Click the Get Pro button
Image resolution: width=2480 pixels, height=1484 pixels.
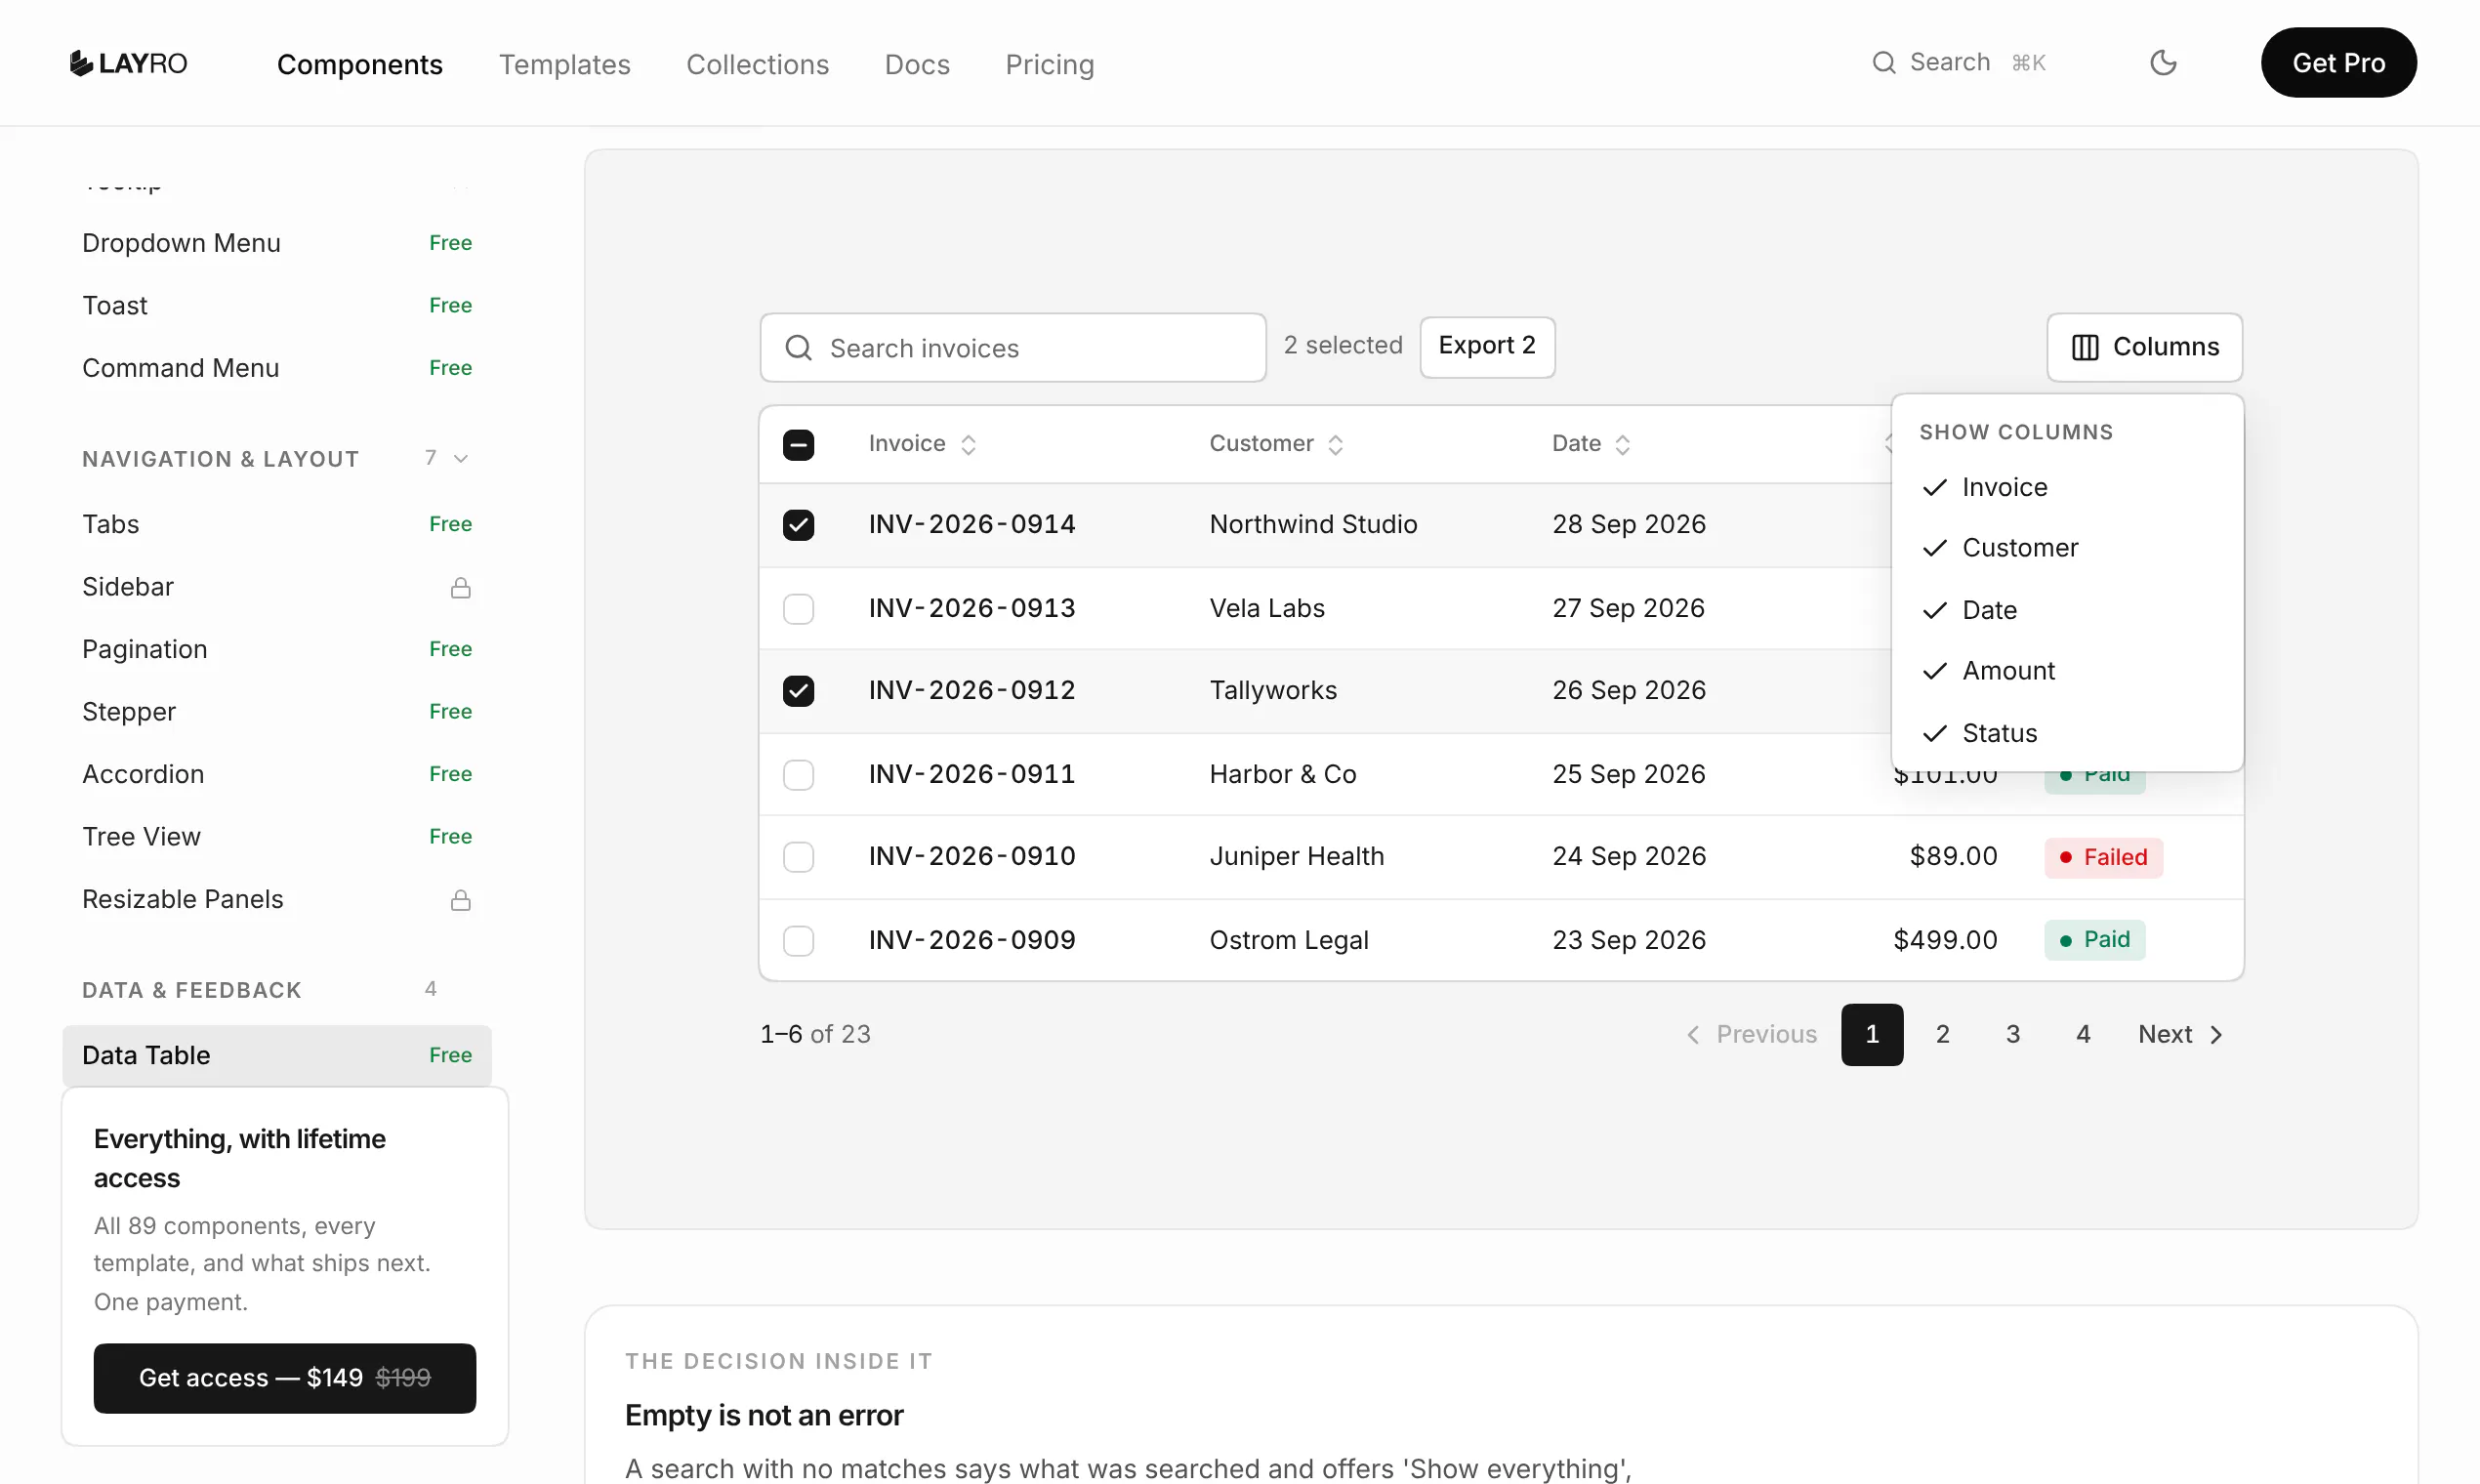2338,63
